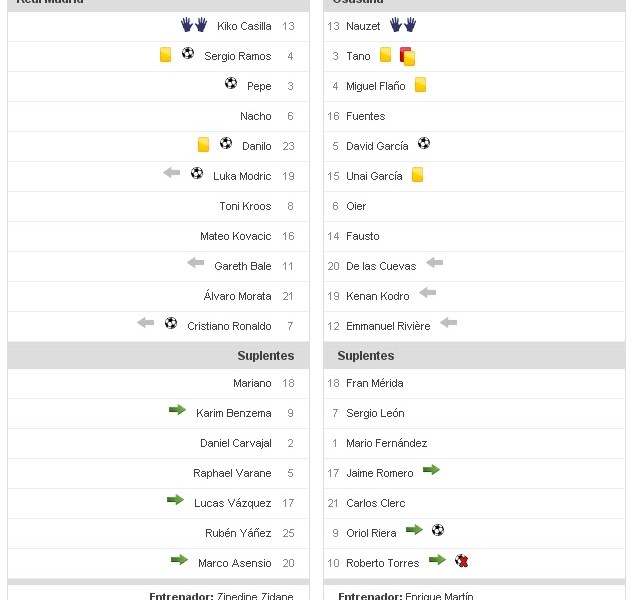Click Tano's red and yellow card icon
The width and height of the screenshot is (631, 600).
pyautogui.click(x=407, y=57)
